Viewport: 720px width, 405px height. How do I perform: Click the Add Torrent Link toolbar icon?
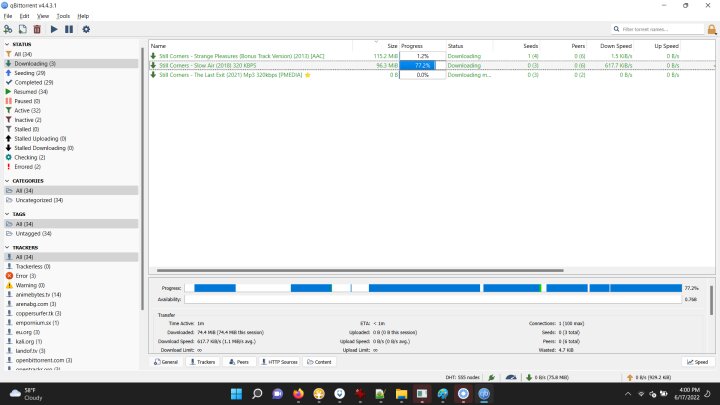tap(8, 29)
